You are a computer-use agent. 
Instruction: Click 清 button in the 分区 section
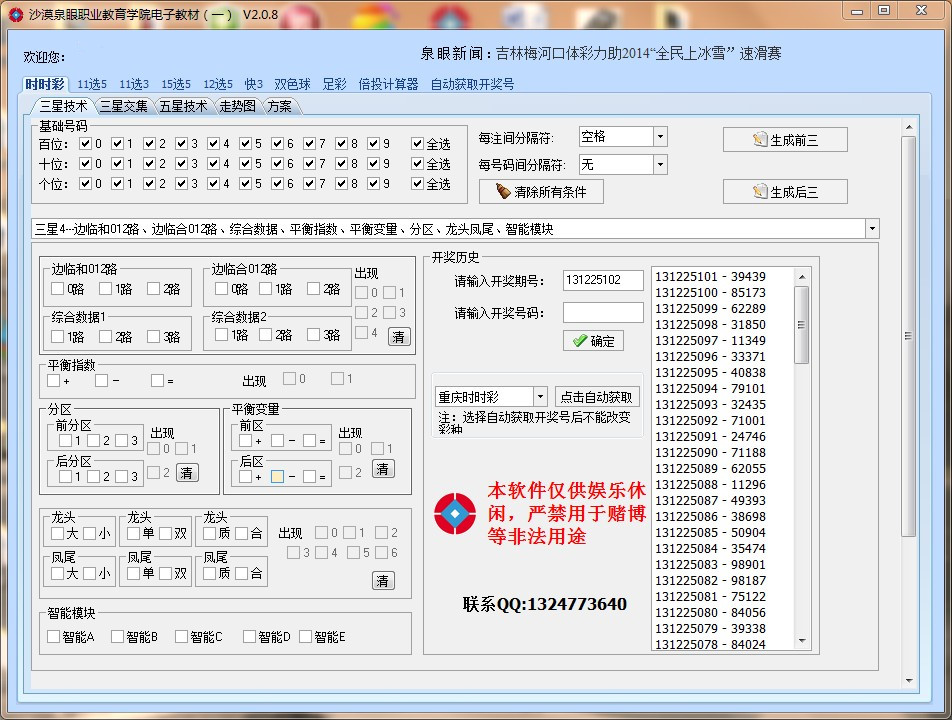point(187,473)
